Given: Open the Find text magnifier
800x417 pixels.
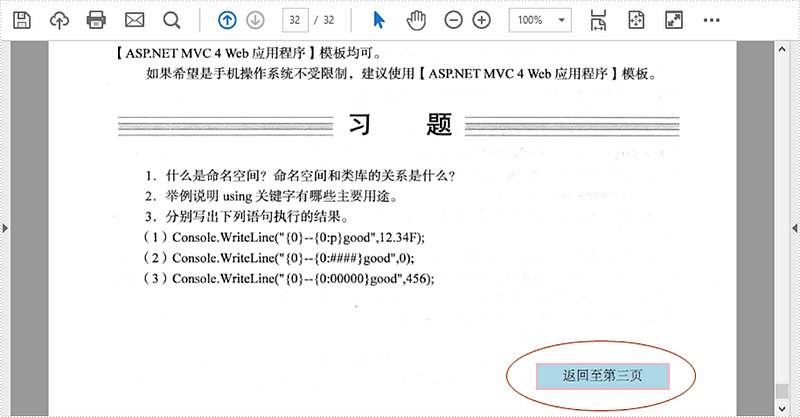Looking at the screenshot, I should click(171, 20).
